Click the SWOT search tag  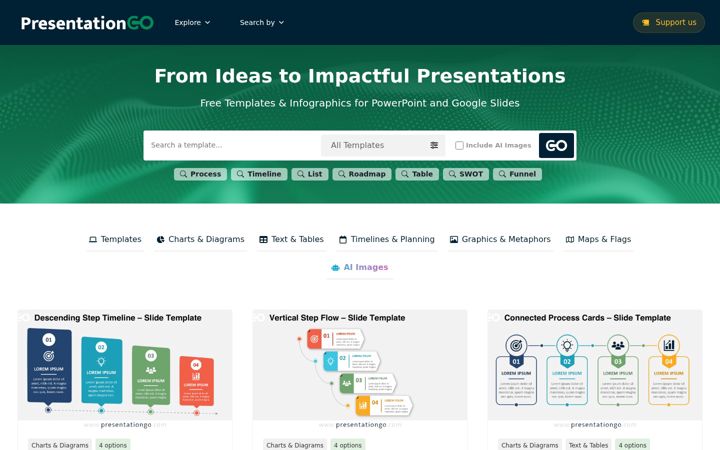[466, 174]
